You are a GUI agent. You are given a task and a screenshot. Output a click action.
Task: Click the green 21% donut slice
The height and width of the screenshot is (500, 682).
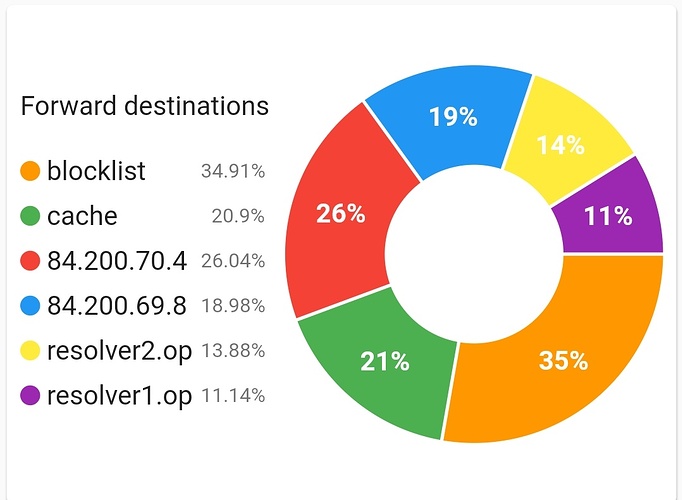[385, 362]
